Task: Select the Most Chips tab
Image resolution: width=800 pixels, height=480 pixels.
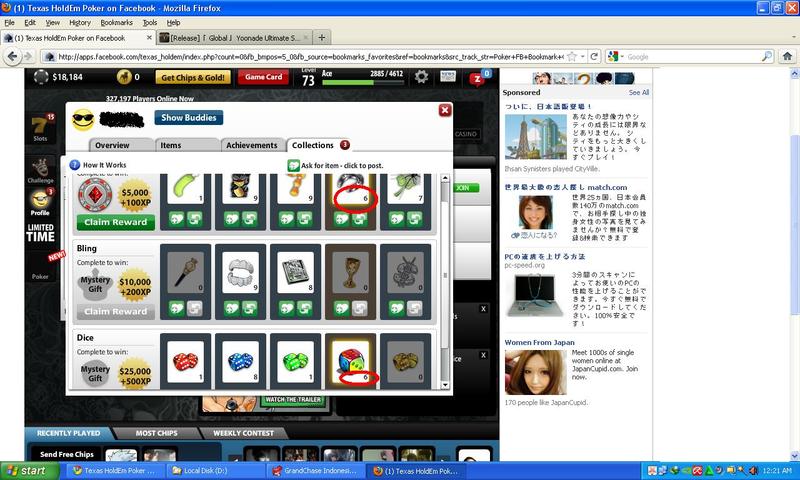Action: 156,433
